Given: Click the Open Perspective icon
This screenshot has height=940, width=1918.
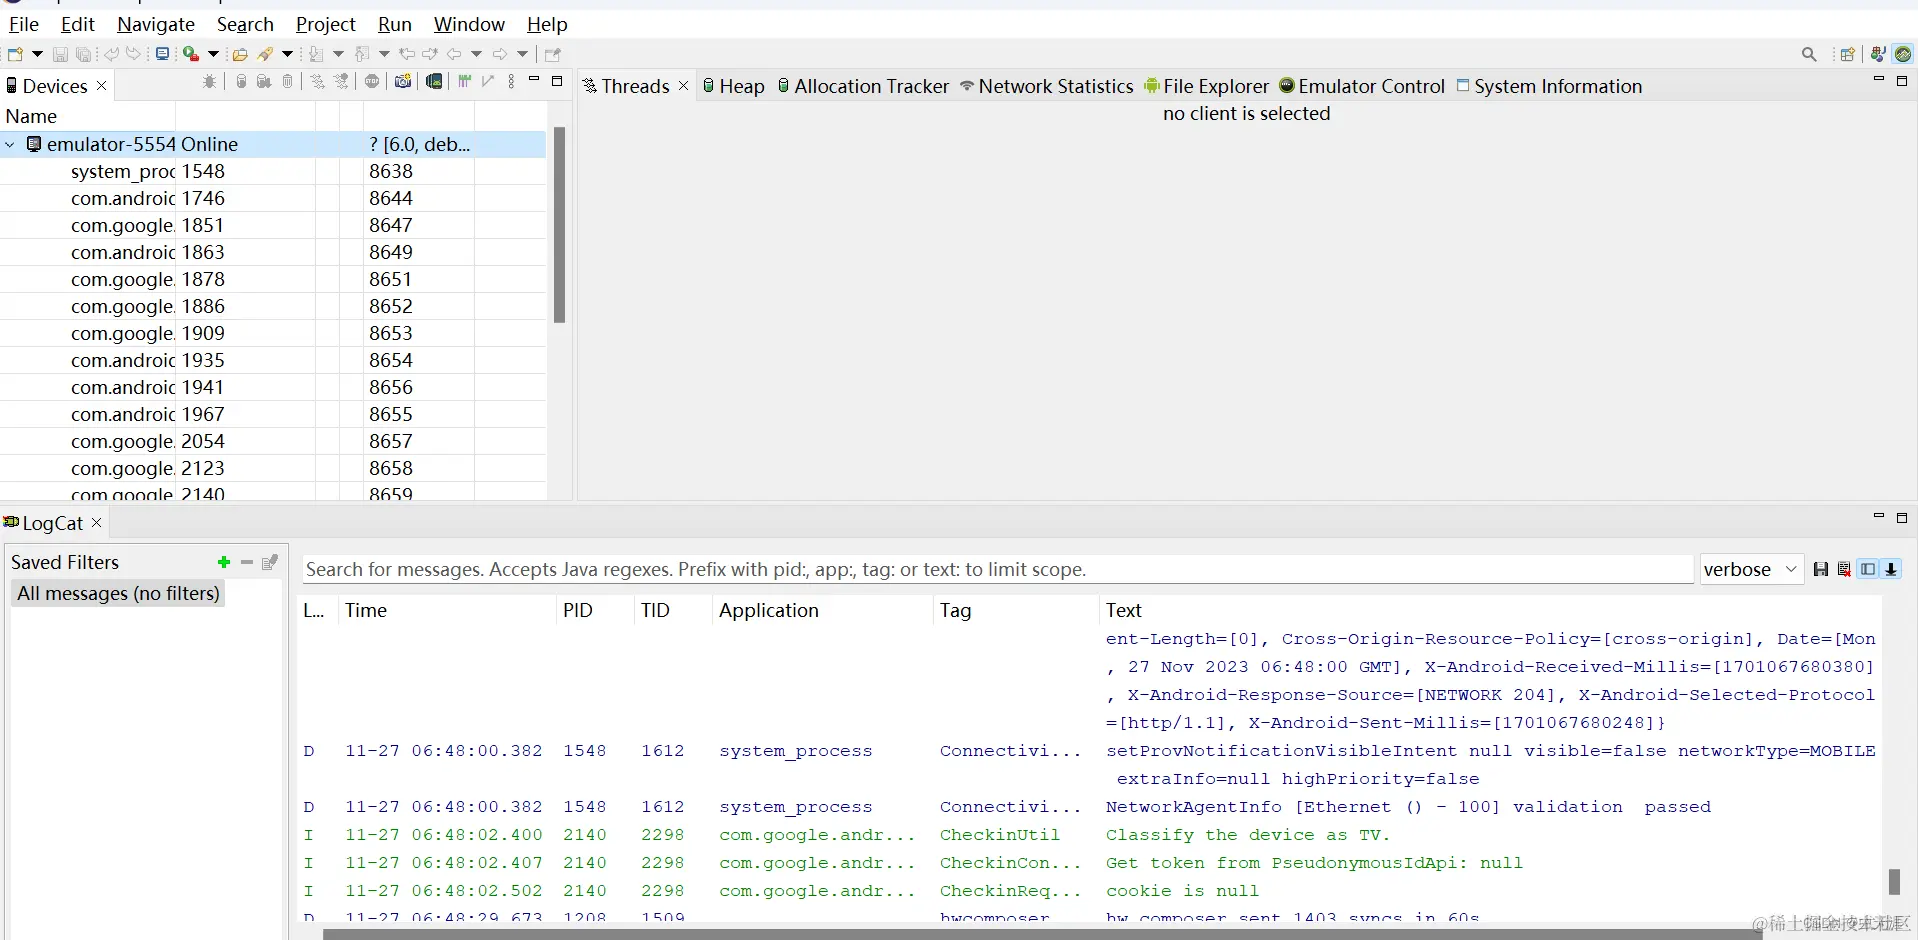Looking at the screenshot, I should [x=1848, y=54].
